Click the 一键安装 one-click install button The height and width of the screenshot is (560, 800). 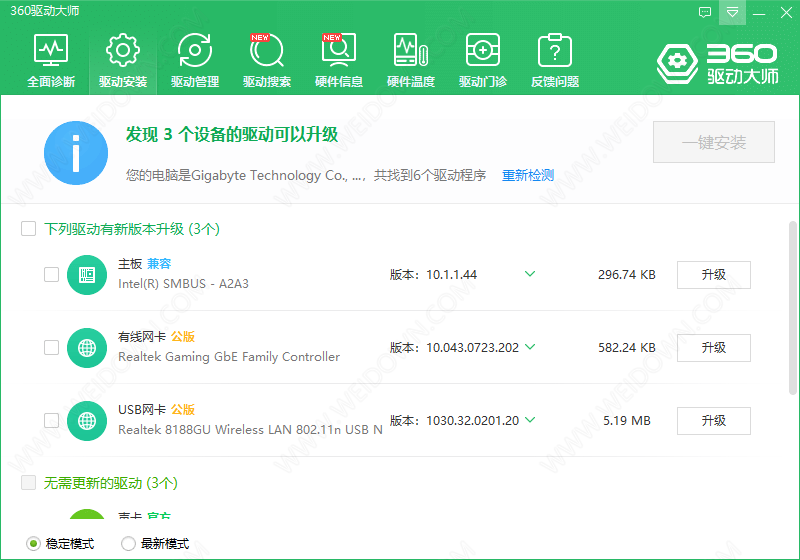click(714, 142)
